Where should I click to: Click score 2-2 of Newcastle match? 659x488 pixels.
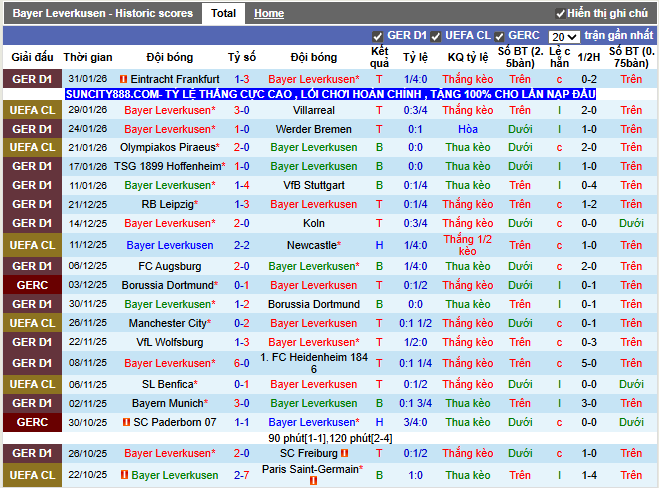point(242,245)
